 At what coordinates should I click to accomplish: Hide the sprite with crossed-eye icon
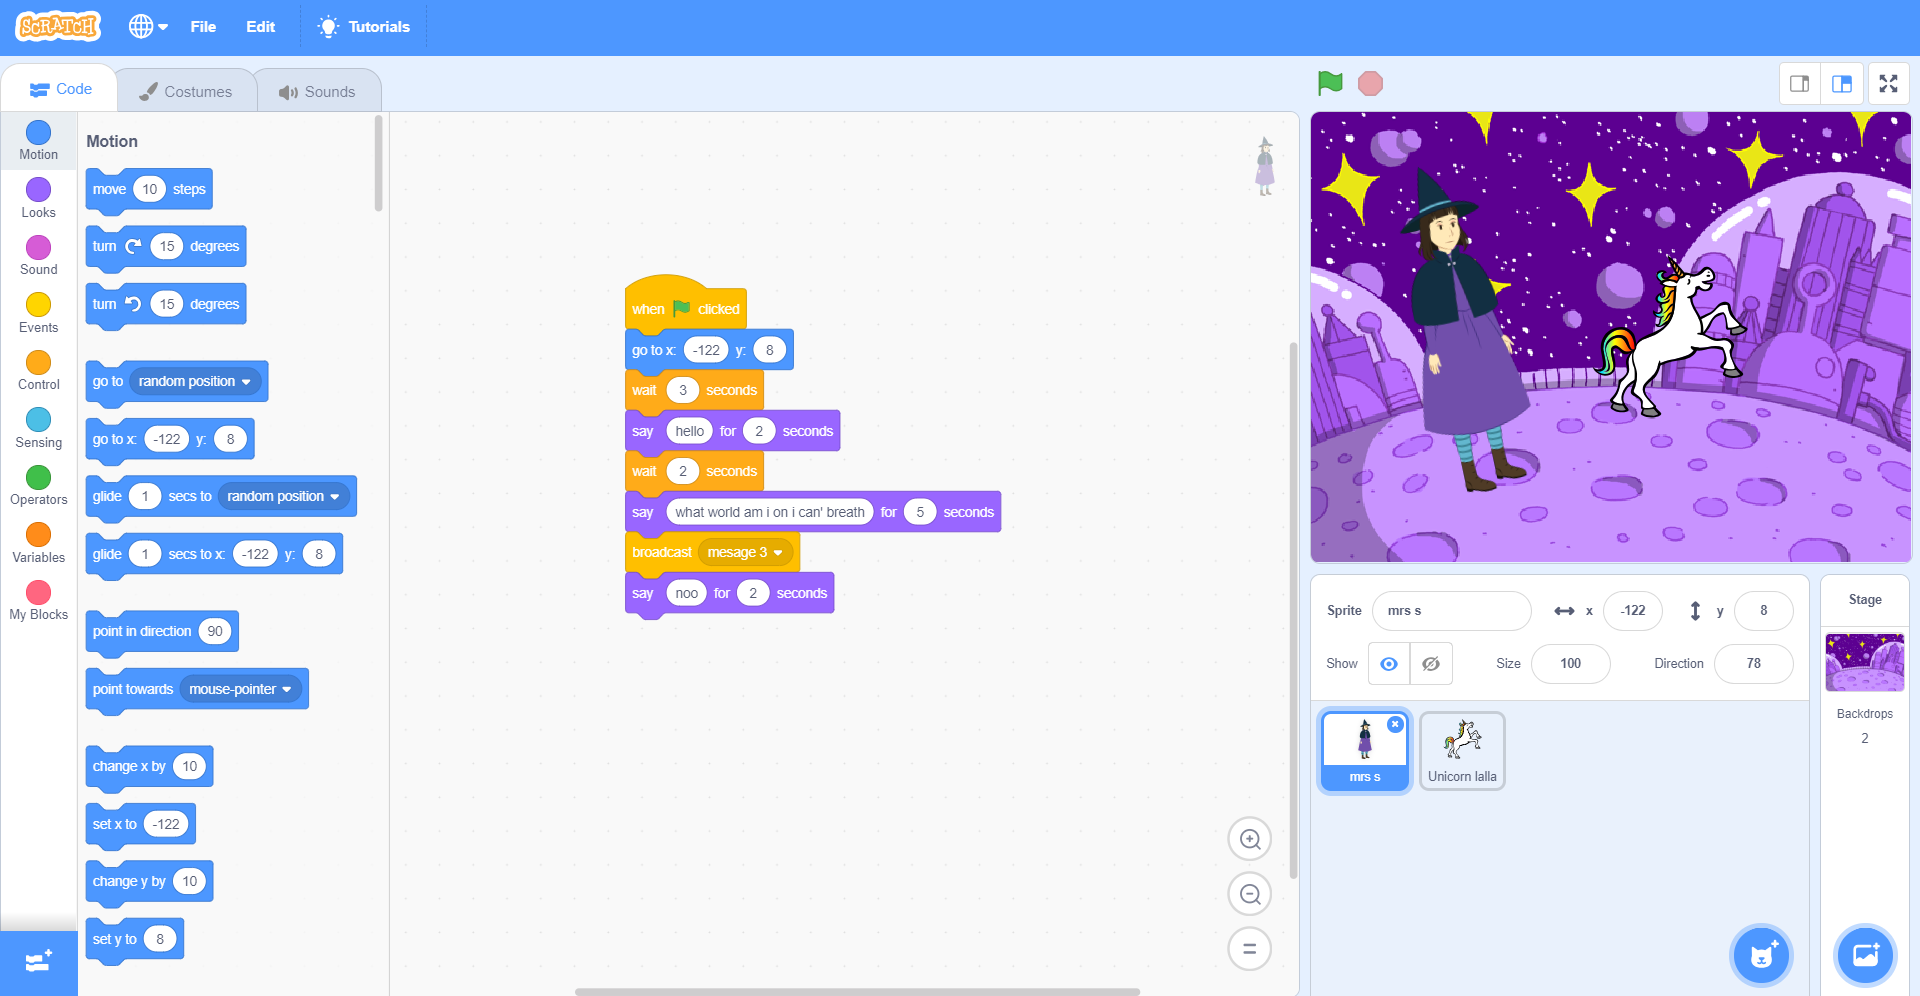[1431, 663]
